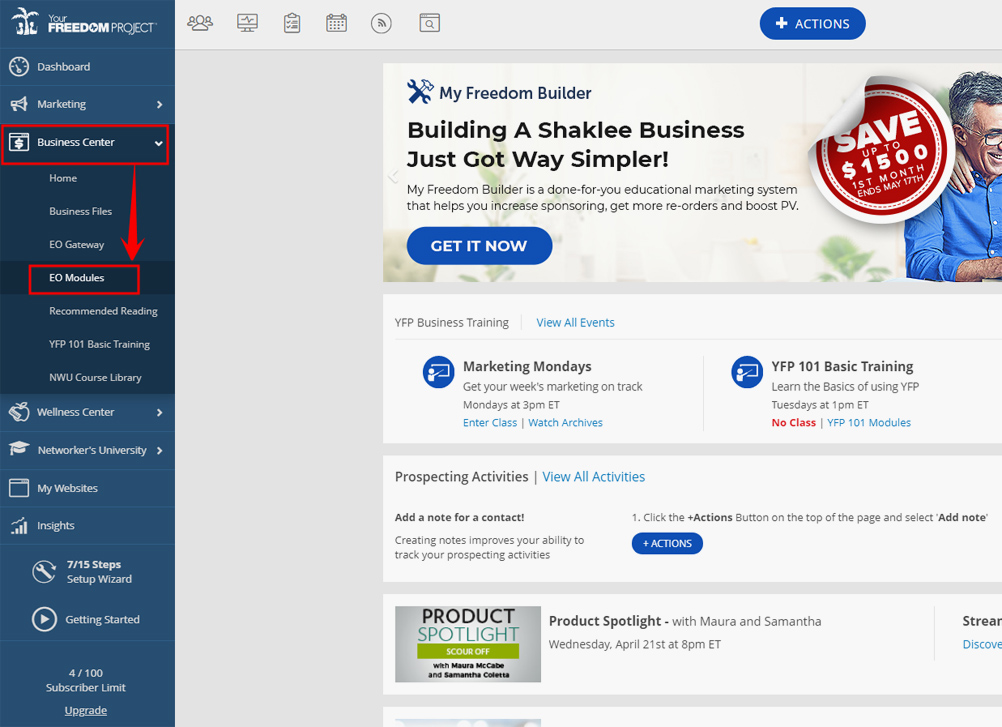This screenshot has height=727, width=1002.
Task: Click Enter Class link for Marketing Mondays
Action: (490, 422)
